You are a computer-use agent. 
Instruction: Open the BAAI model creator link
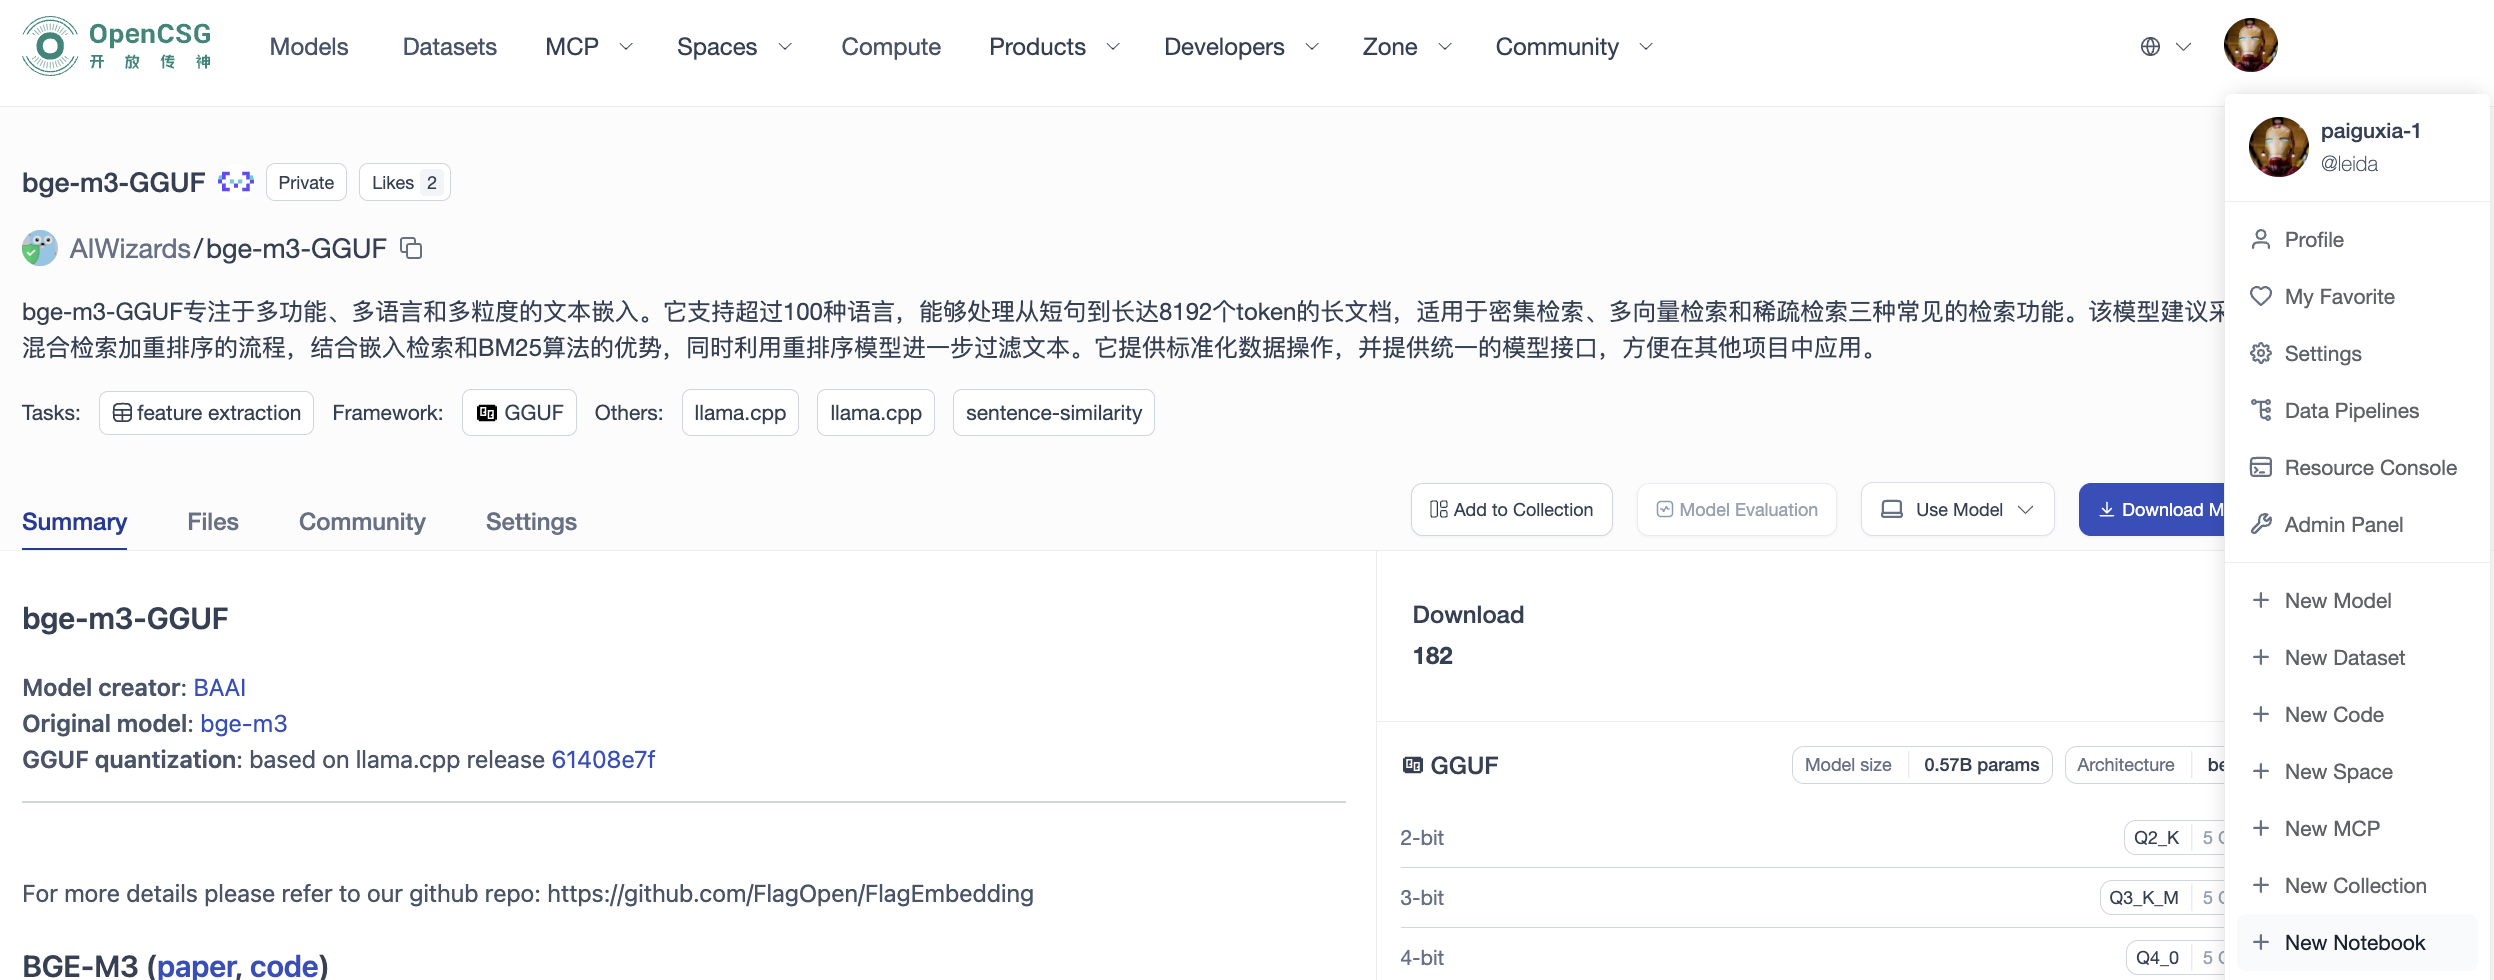point(219,688)
